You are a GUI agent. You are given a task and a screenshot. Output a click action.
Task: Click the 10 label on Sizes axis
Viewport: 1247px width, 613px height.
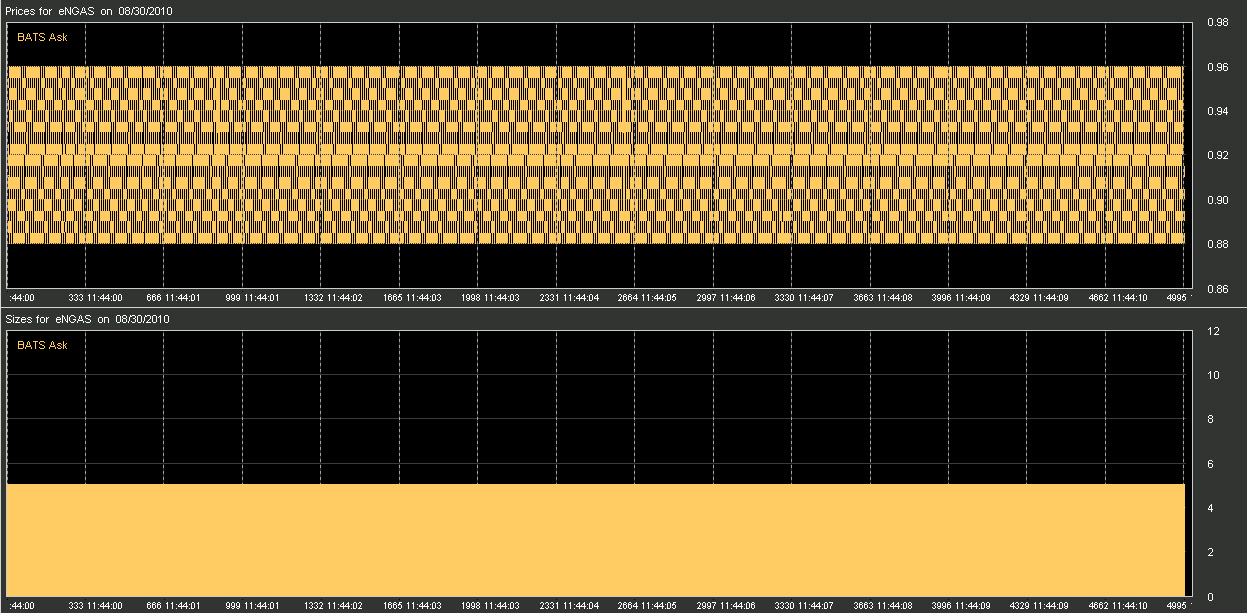point(1211,375)
